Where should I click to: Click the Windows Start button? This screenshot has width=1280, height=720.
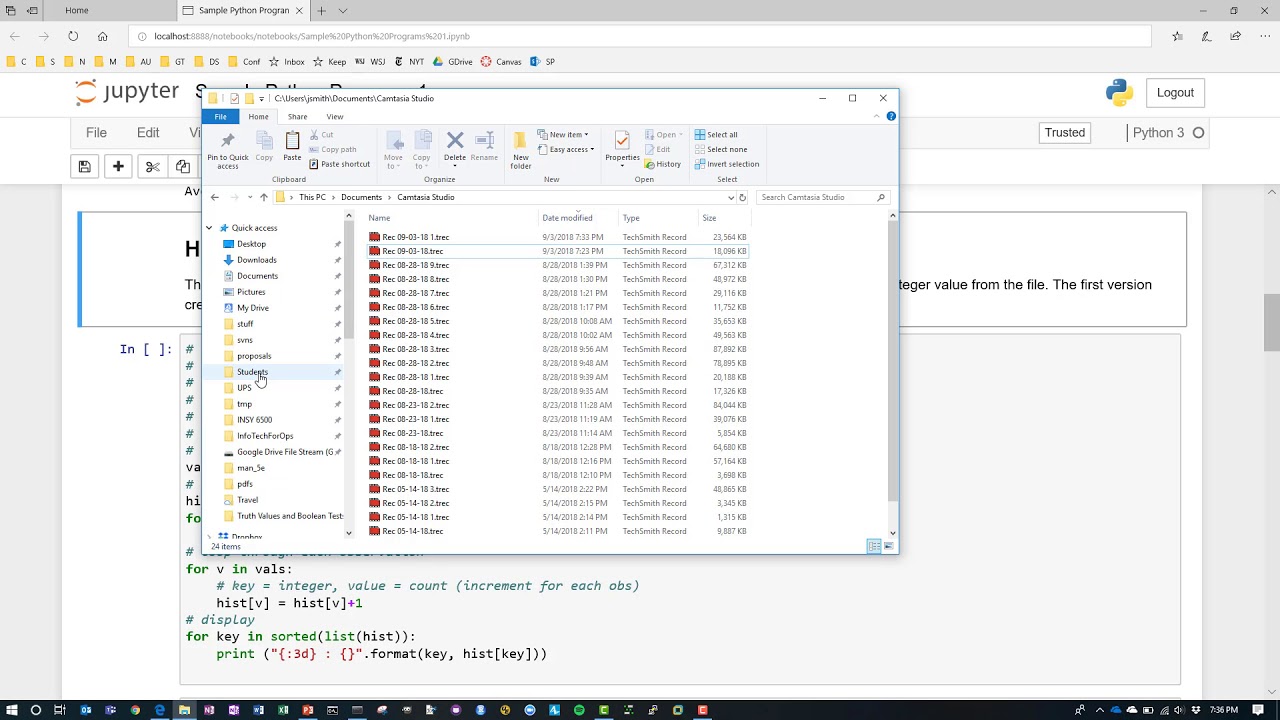11,710
